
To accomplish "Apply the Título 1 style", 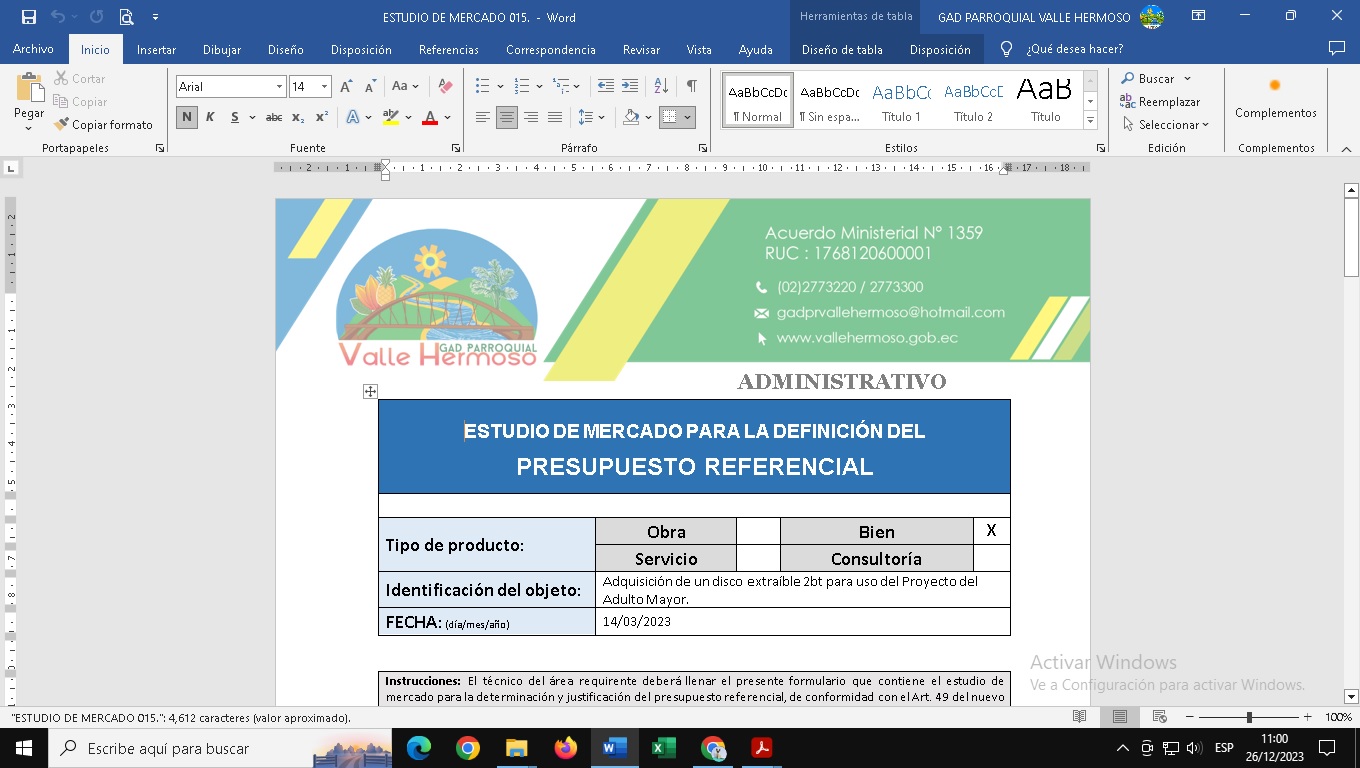I will coord(901,100).
